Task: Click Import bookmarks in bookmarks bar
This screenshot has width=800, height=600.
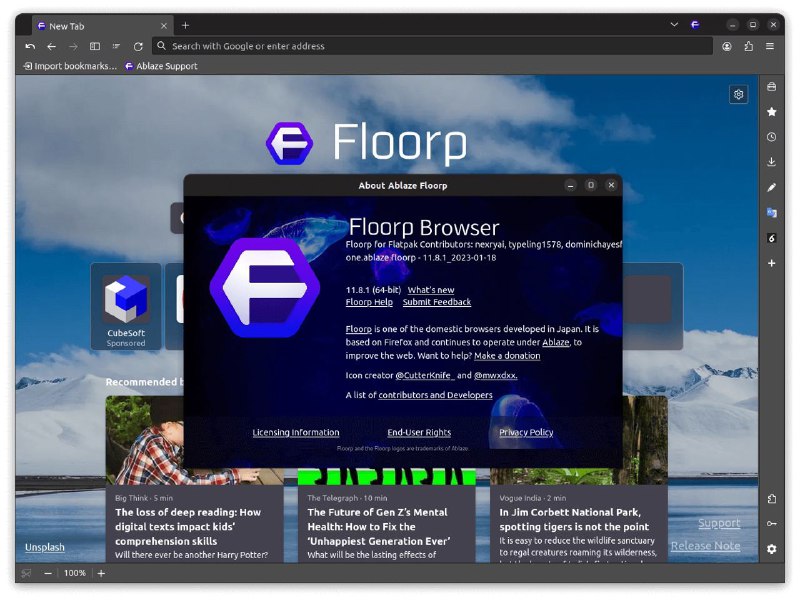Action: click(x=70, y=66)
